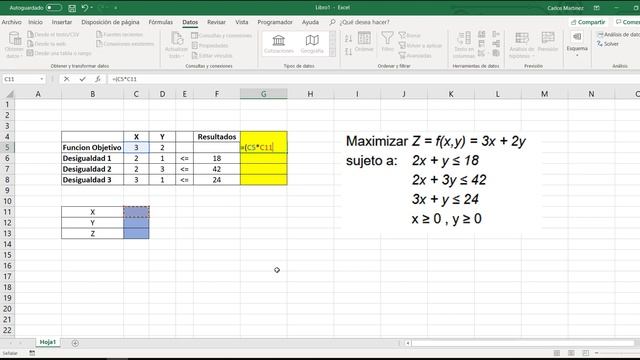Click the blue cell next to Z
The image size is (640, 360).
(x=136, y=233)
